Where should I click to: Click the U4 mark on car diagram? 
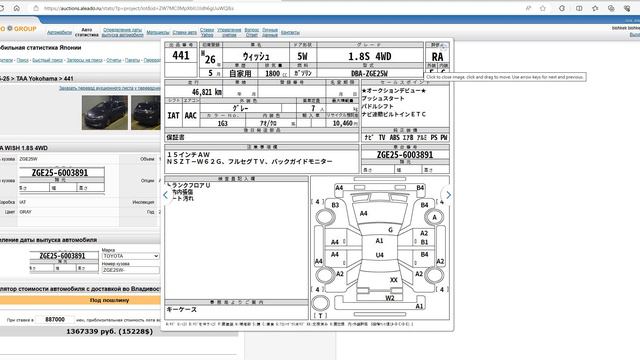380,255
